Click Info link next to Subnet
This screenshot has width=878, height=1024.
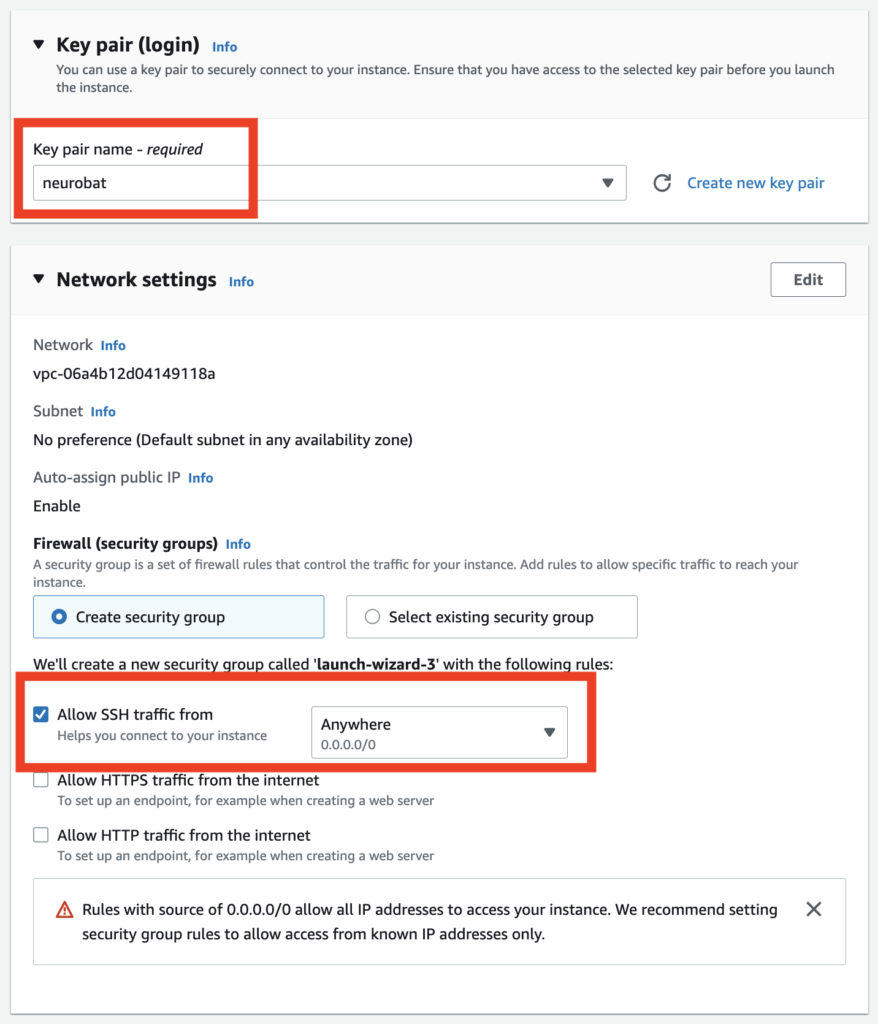(103, 412)
